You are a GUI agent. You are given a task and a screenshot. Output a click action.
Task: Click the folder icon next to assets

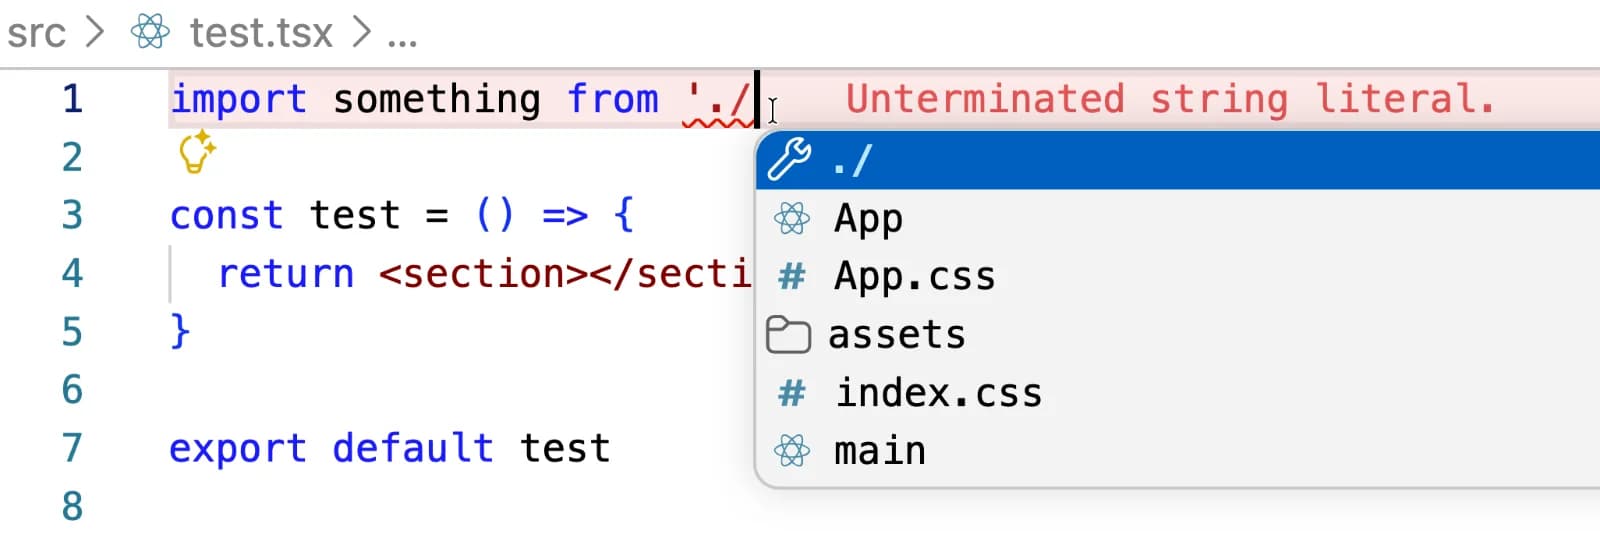788,335
